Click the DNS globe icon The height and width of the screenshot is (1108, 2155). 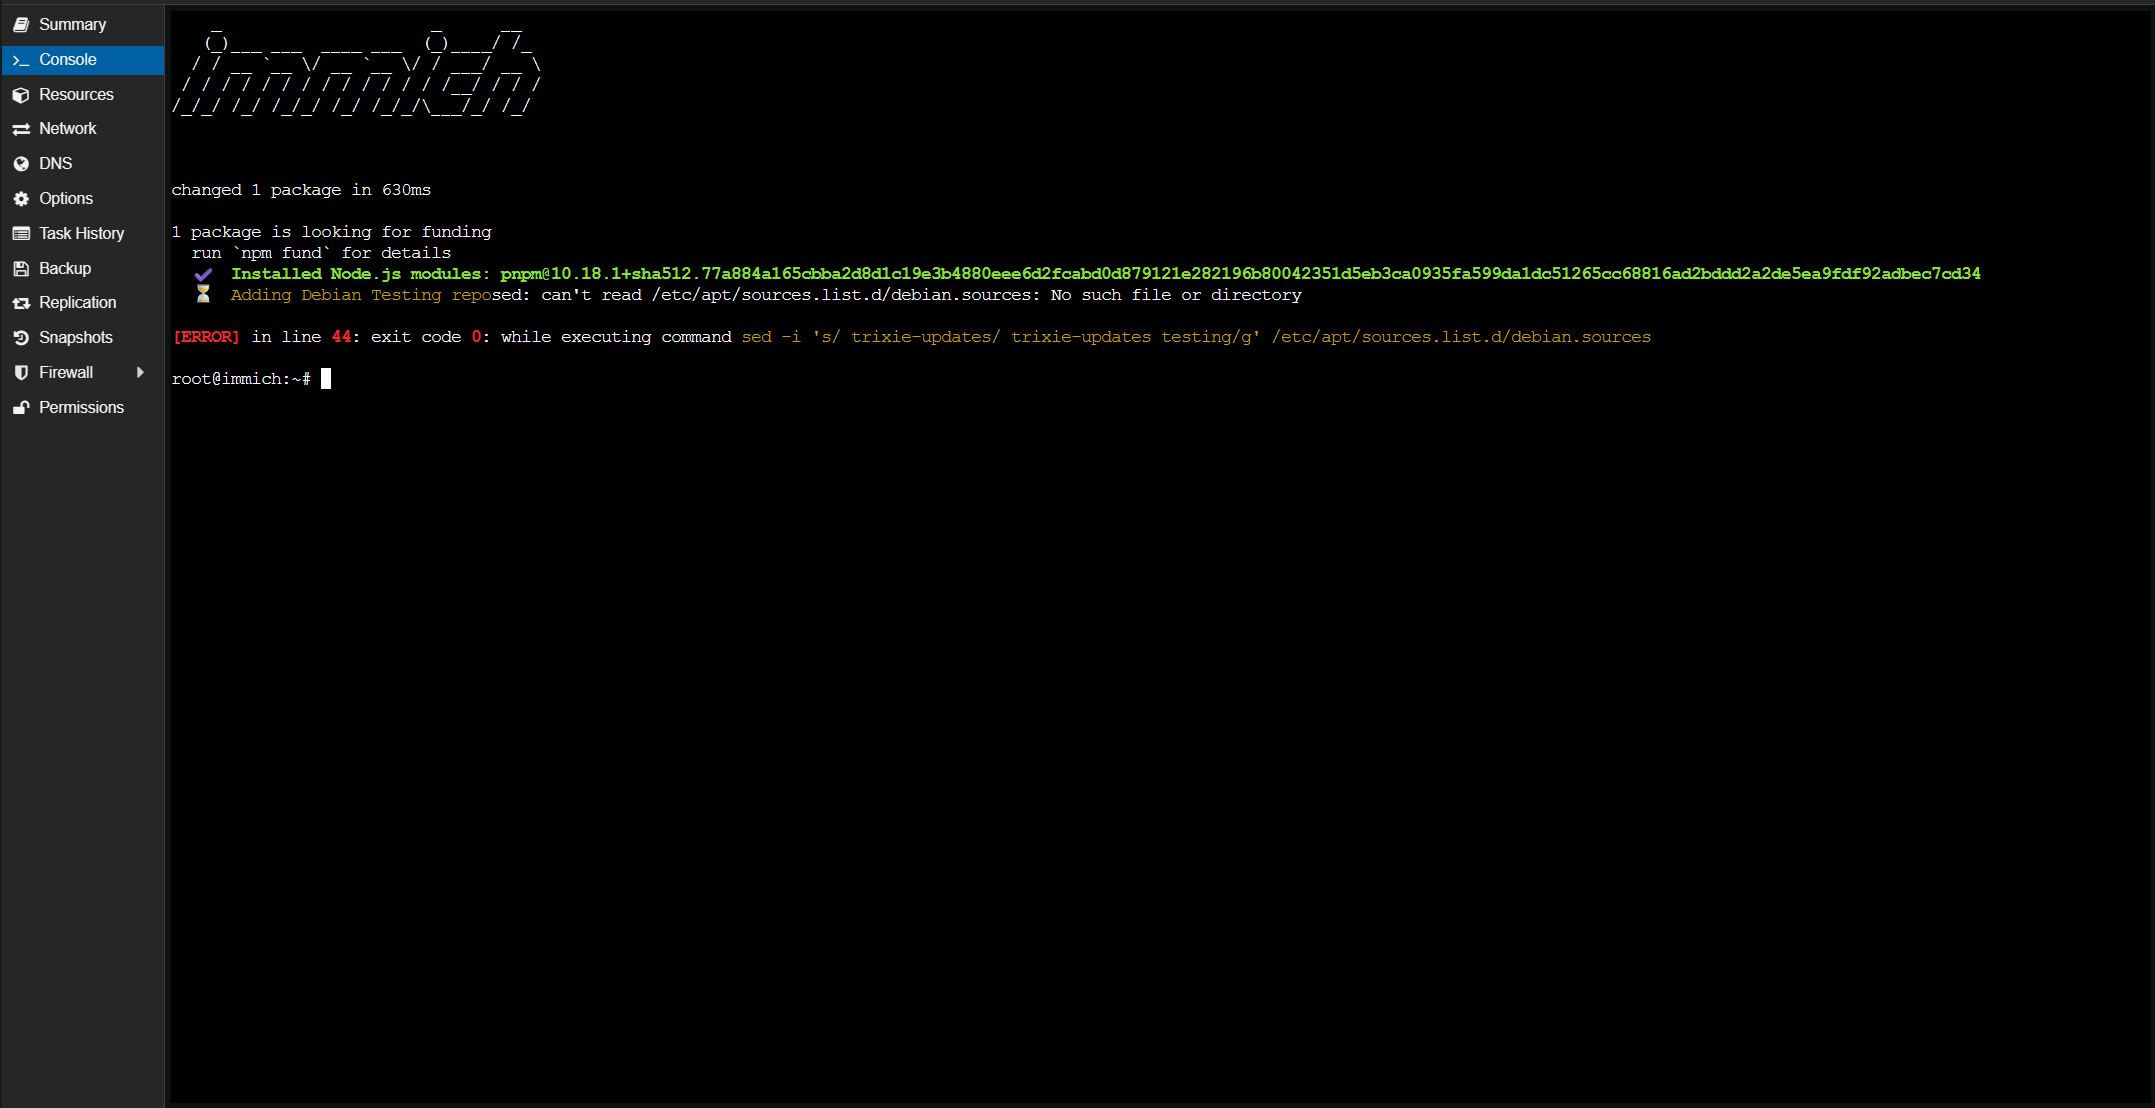(x=21, y=164)
